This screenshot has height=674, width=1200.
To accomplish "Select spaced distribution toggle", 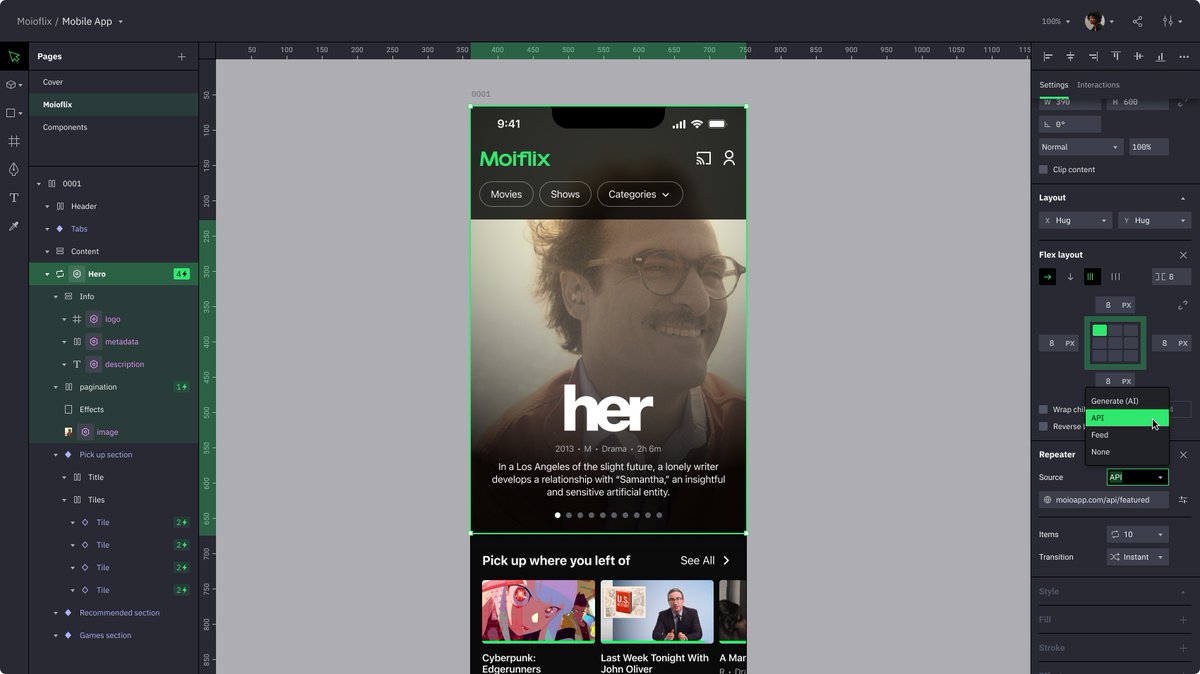I will coord(1116,277).
